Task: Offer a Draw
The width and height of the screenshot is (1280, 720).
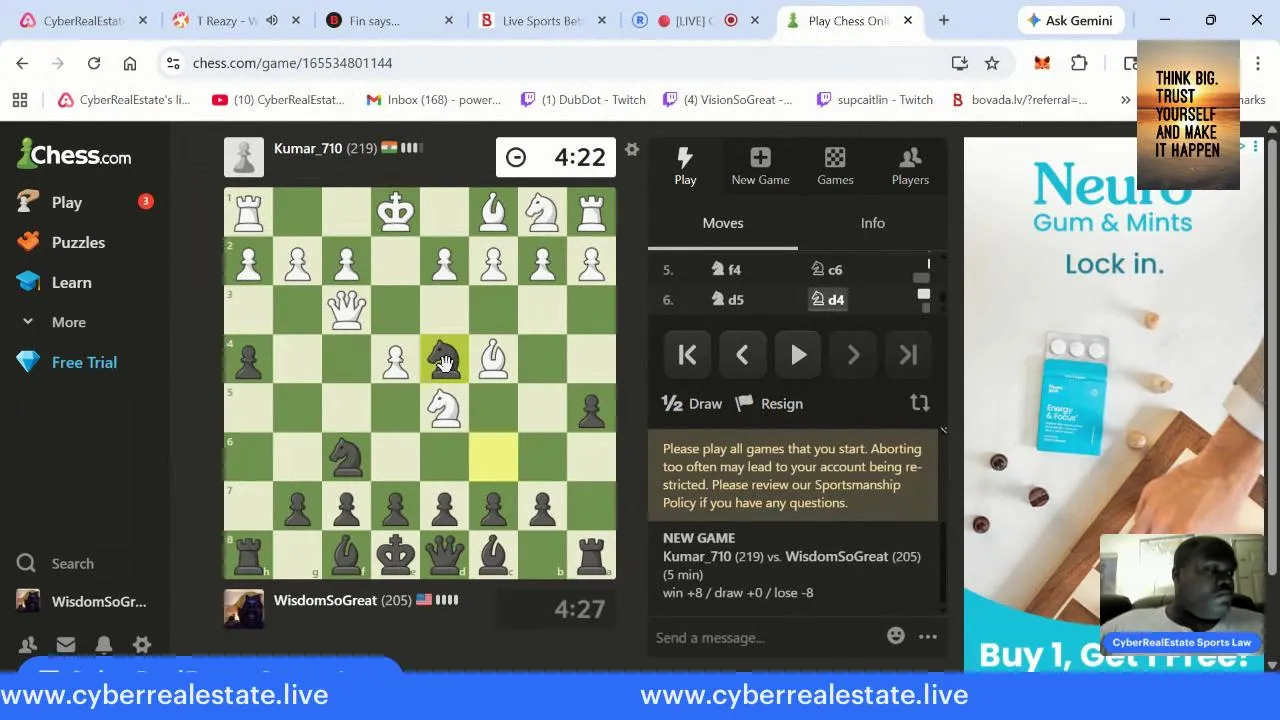Action: (692, 404)
